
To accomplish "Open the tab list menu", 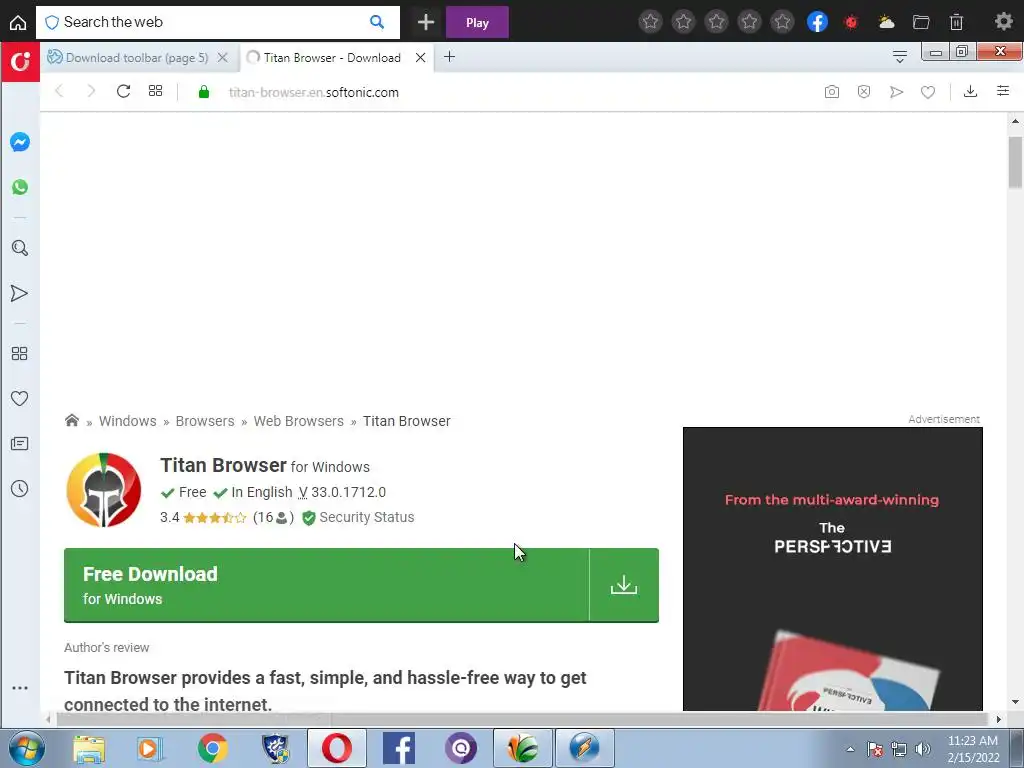I will tap(899, 57).
